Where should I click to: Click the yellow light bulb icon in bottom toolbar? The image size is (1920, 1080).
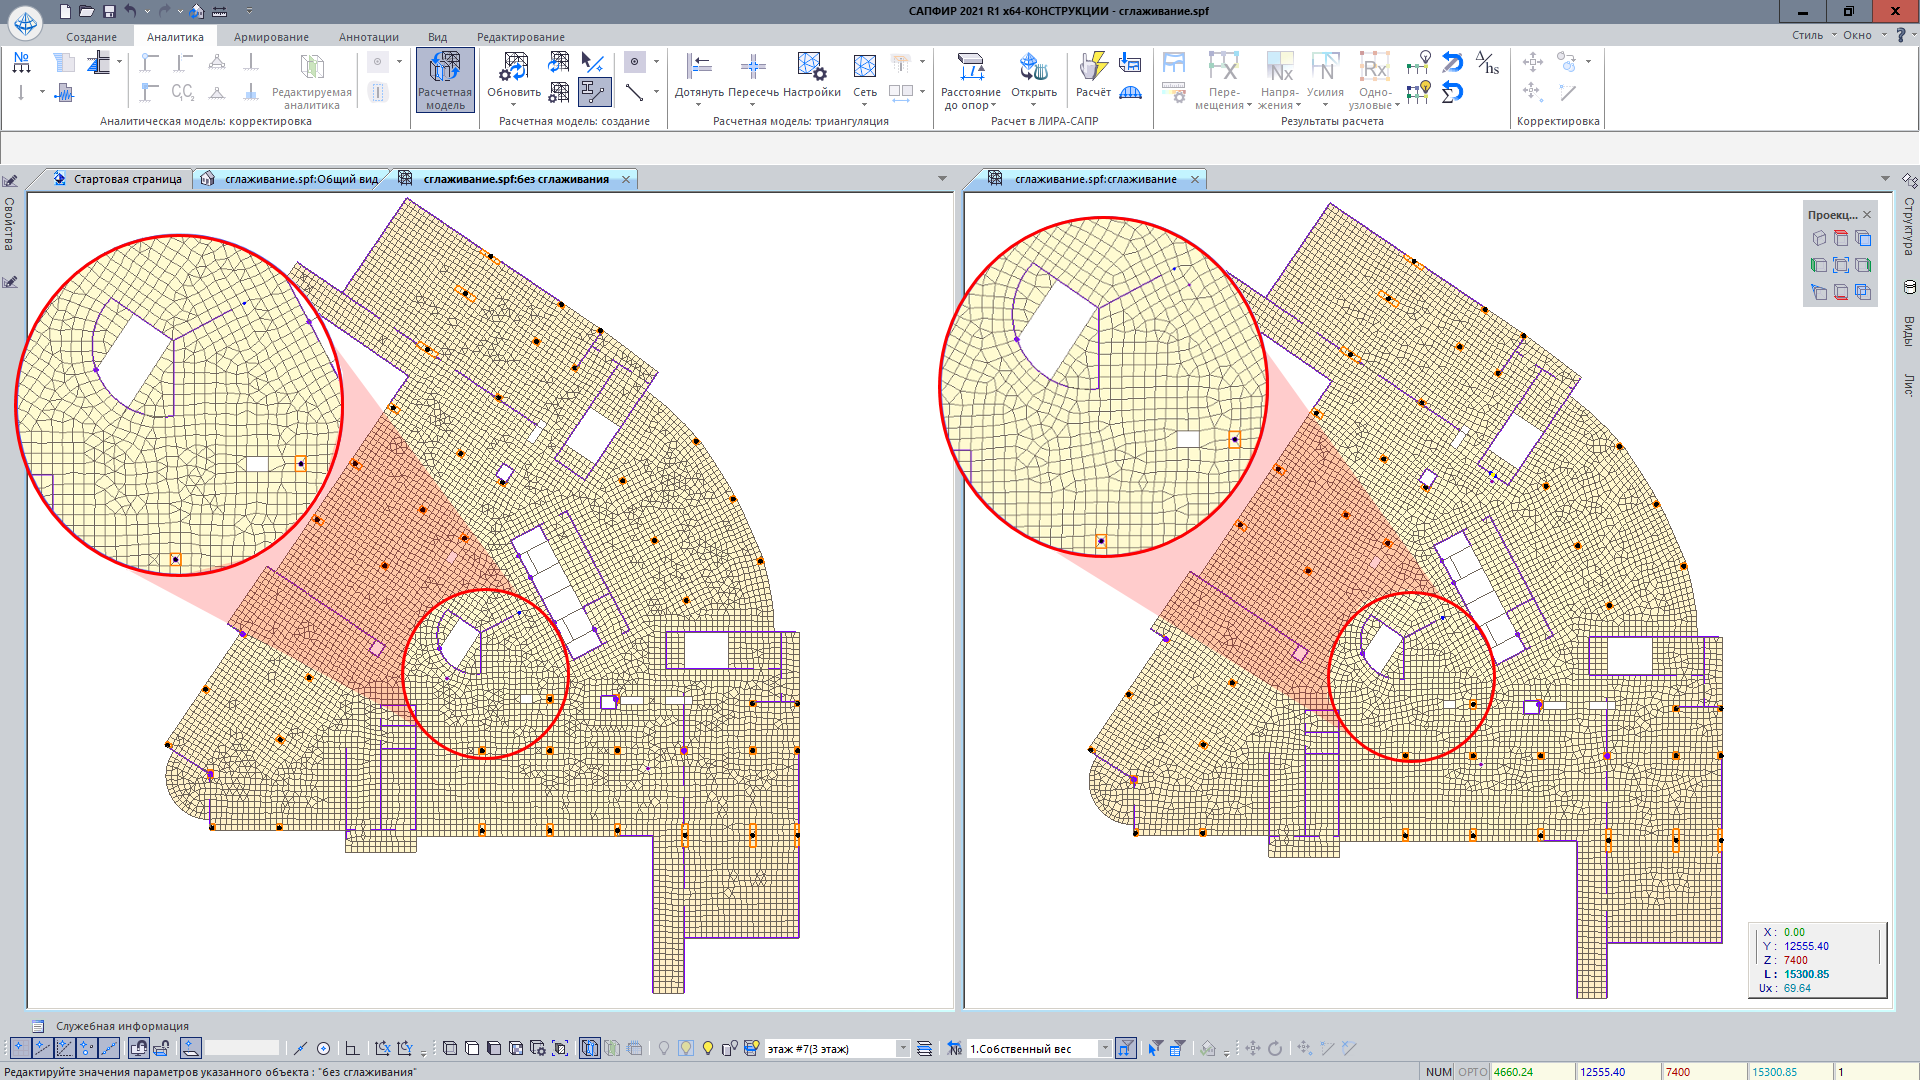[708, 1048]
